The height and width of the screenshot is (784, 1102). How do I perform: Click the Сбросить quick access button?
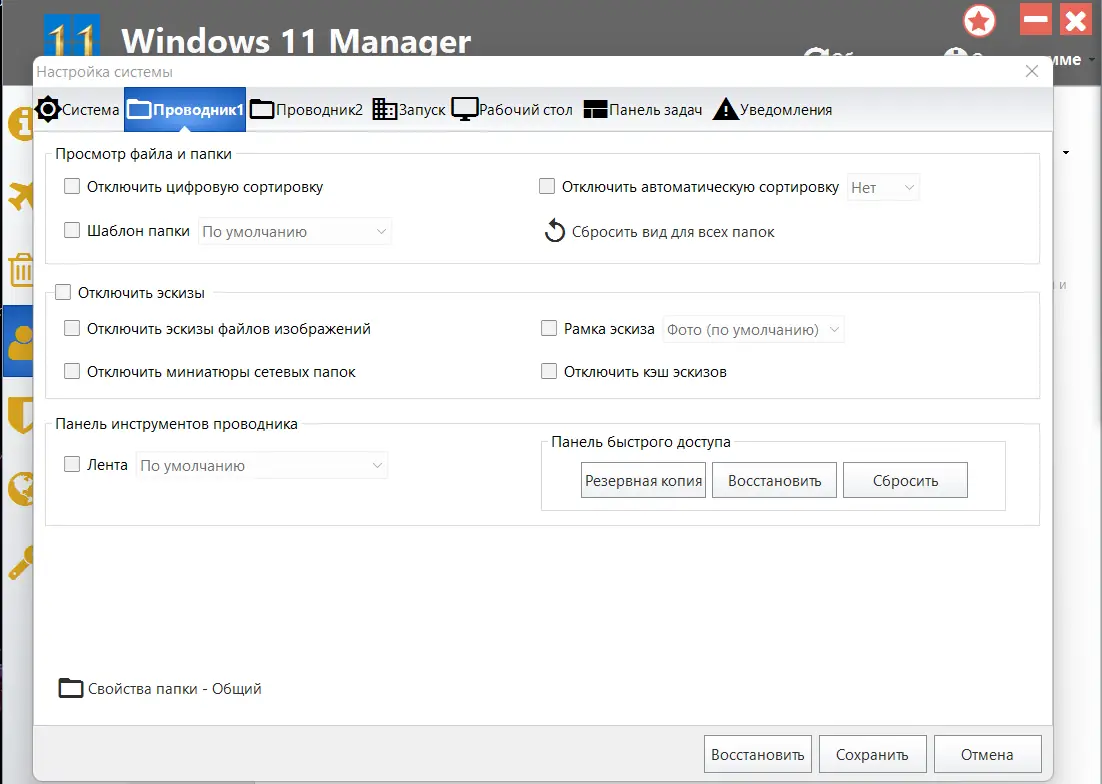pos(905,481)
